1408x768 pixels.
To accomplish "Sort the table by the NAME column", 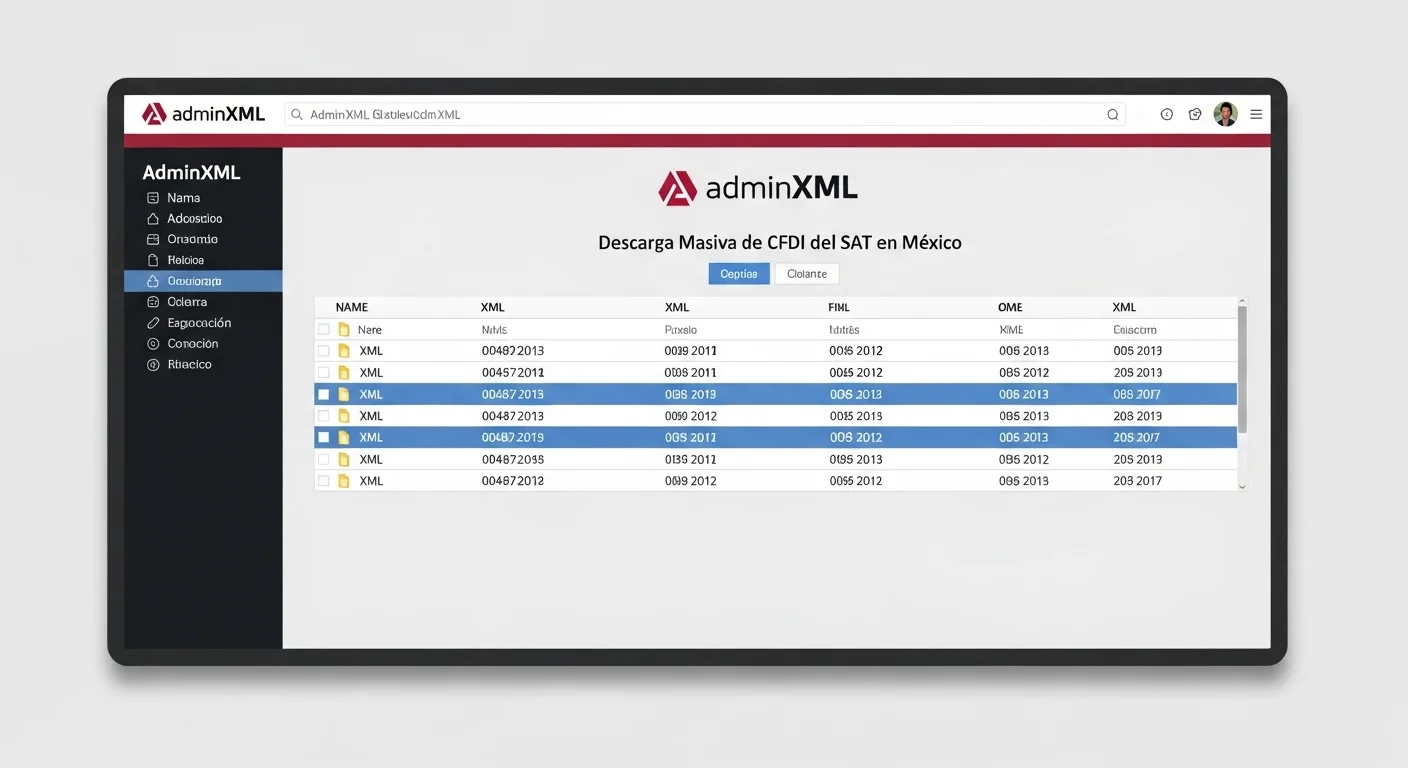I will click(x=351, y=306).
